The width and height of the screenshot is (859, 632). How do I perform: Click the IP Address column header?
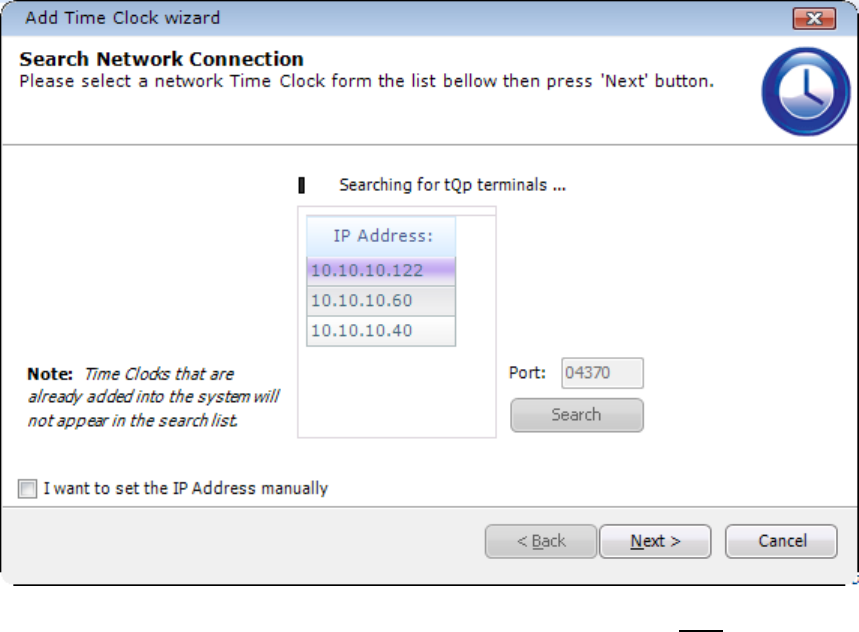381,237
